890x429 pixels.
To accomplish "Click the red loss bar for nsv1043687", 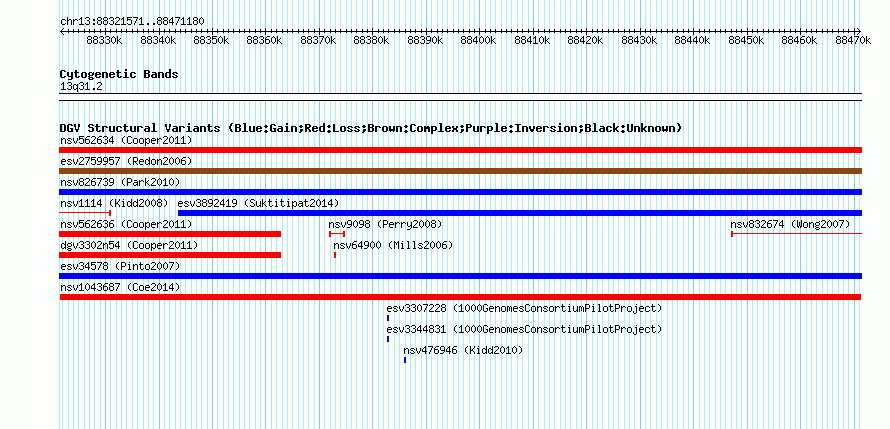I will click(x=460, y=297).
